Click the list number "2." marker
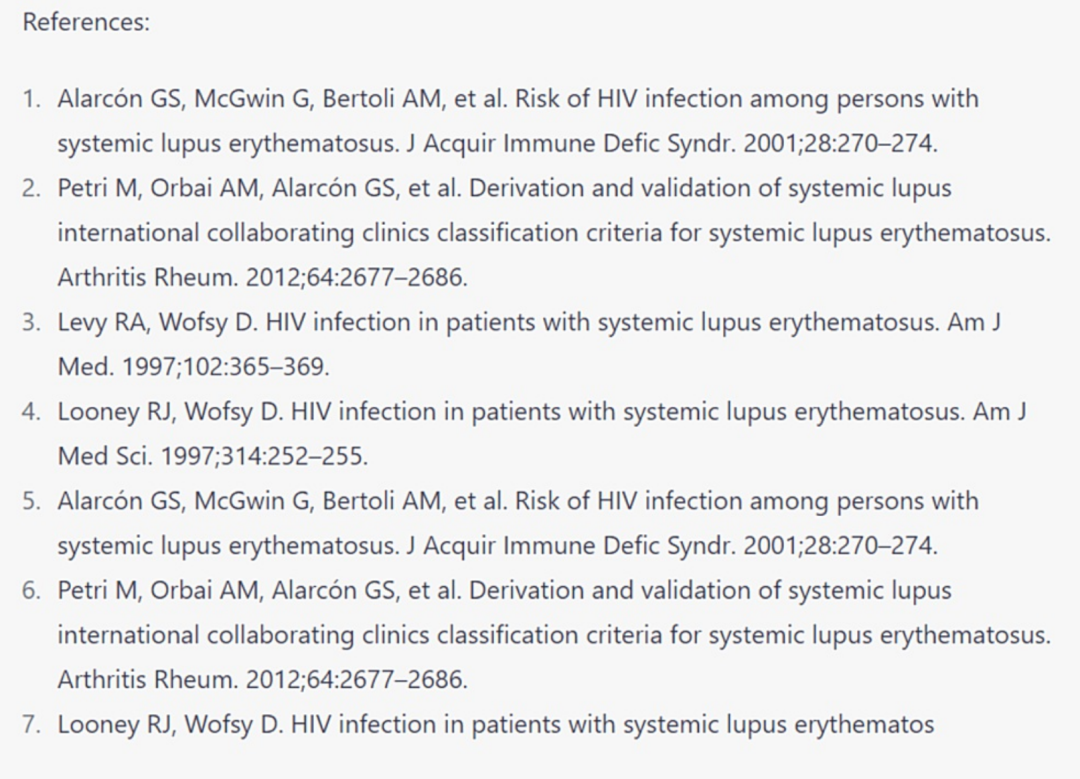The height and width of the screenshot is (779, 1080). (33, 188)
